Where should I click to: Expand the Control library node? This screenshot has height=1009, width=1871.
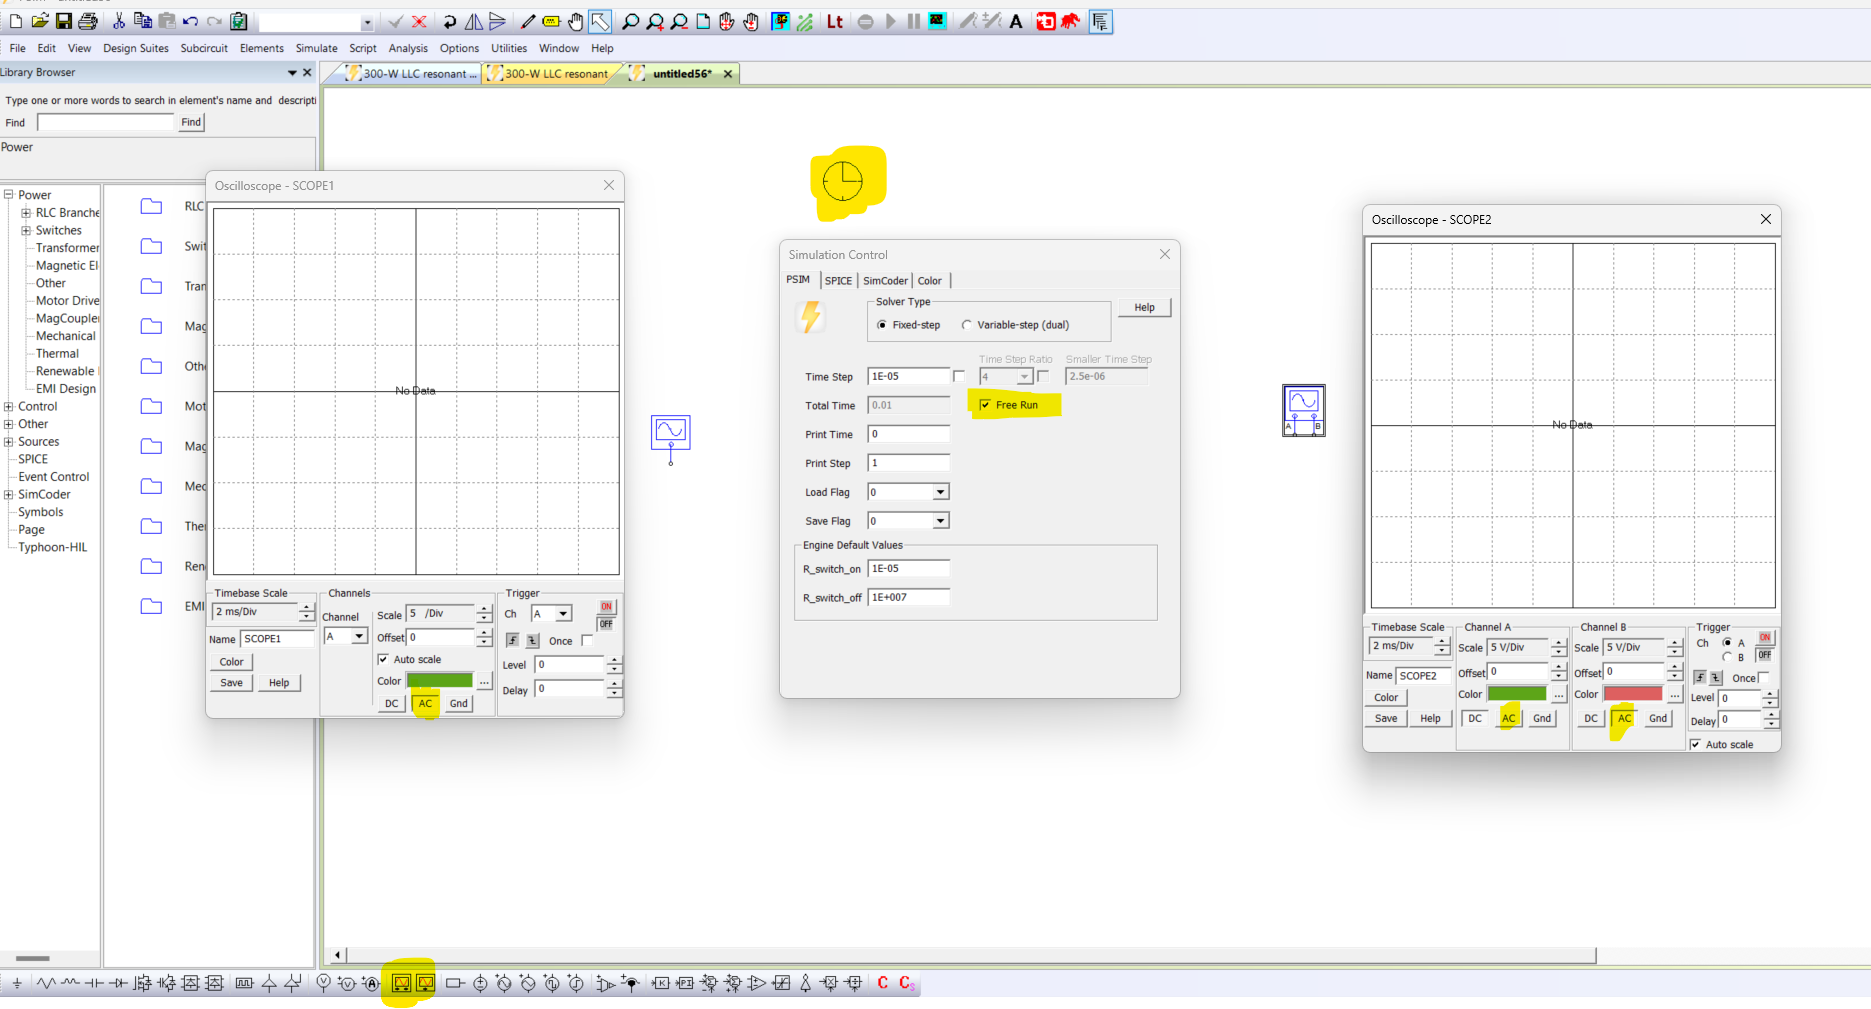8,407
